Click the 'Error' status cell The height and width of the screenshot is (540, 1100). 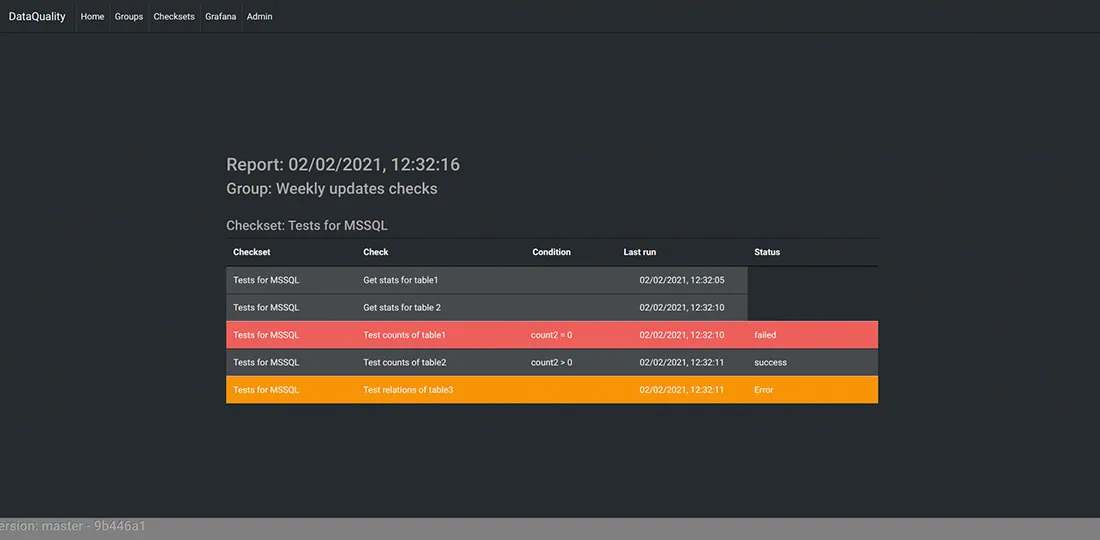(x=764, y=390)
